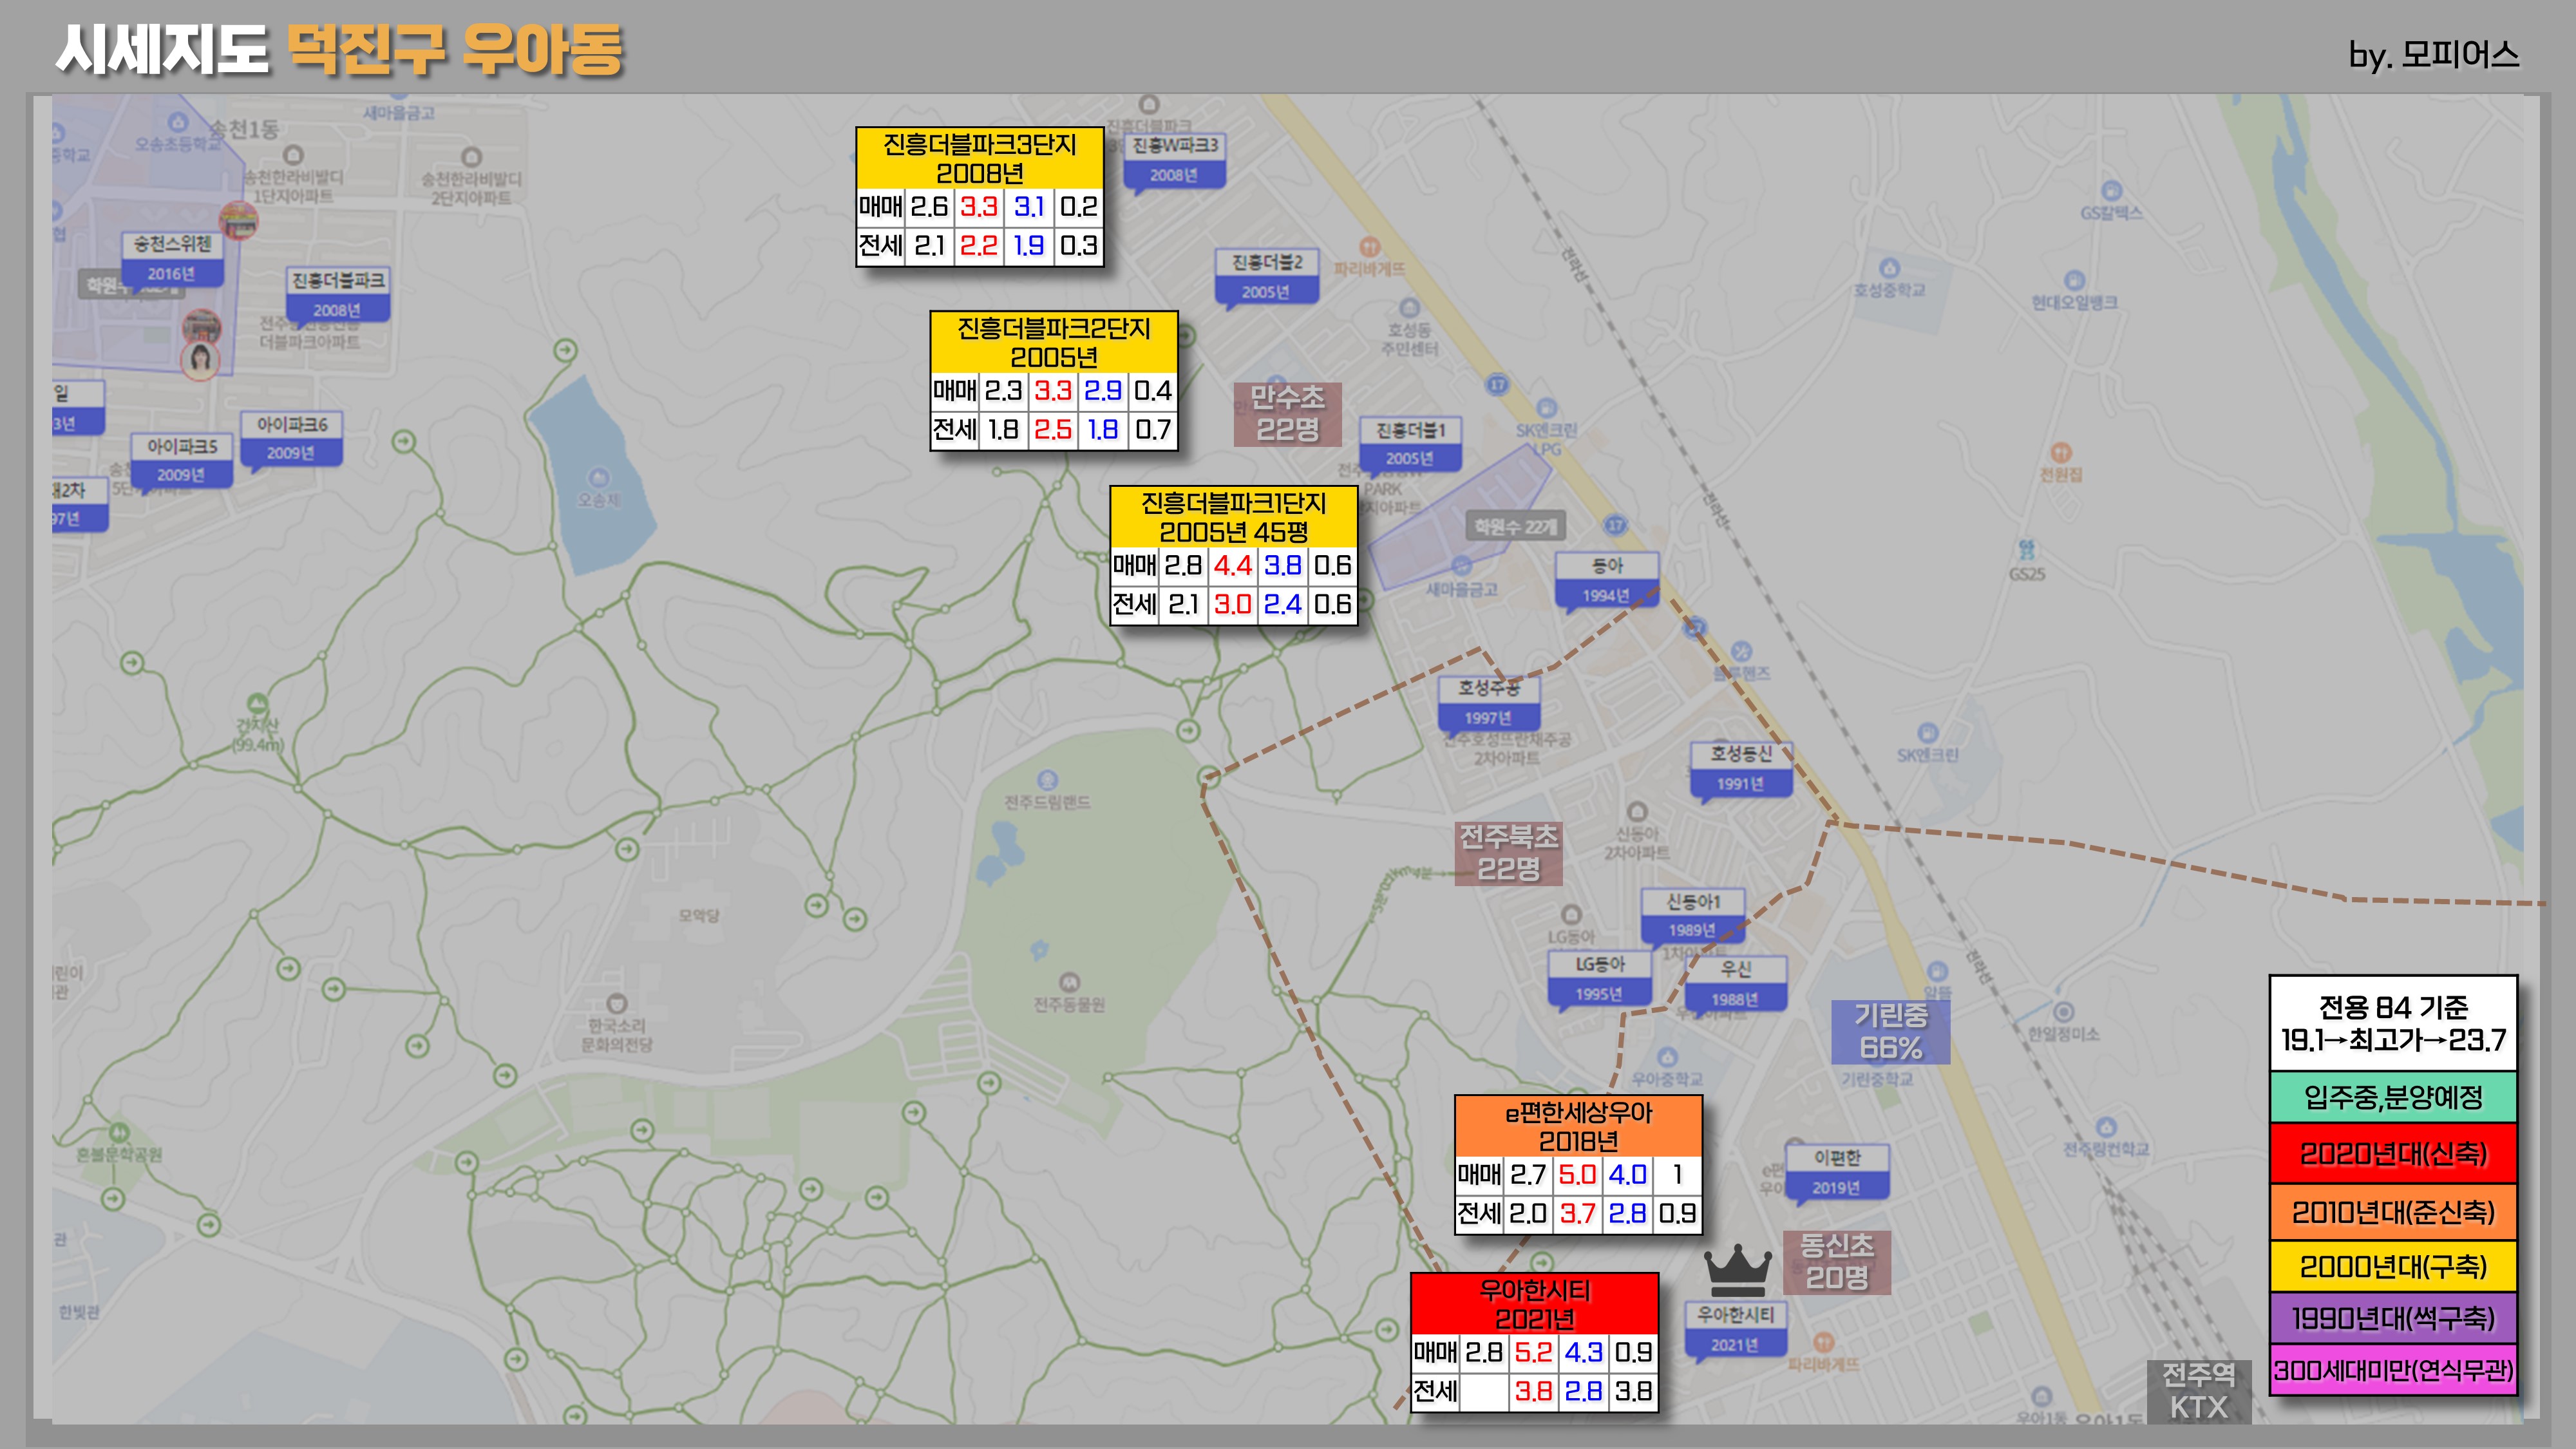Select the purple 1990년대(썩구축) legend box
The width and height of the screenshot is (2576, 1449).
point(2392,1318)
